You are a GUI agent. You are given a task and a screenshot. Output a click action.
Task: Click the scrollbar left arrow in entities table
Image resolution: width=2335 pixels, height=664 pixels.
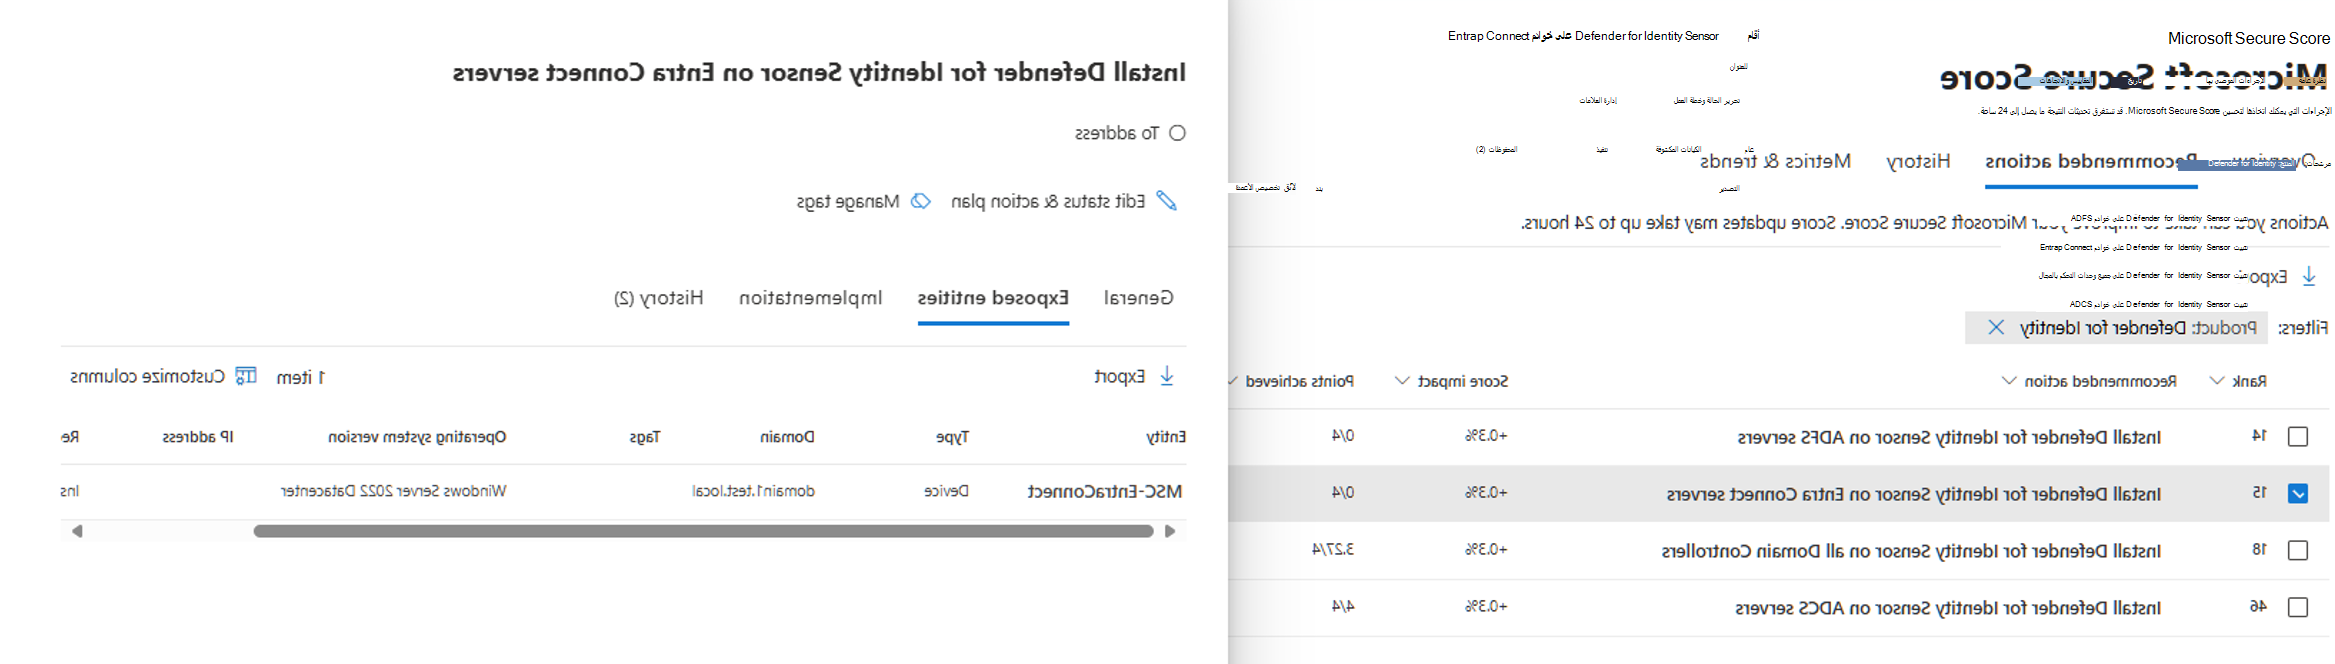76,531
